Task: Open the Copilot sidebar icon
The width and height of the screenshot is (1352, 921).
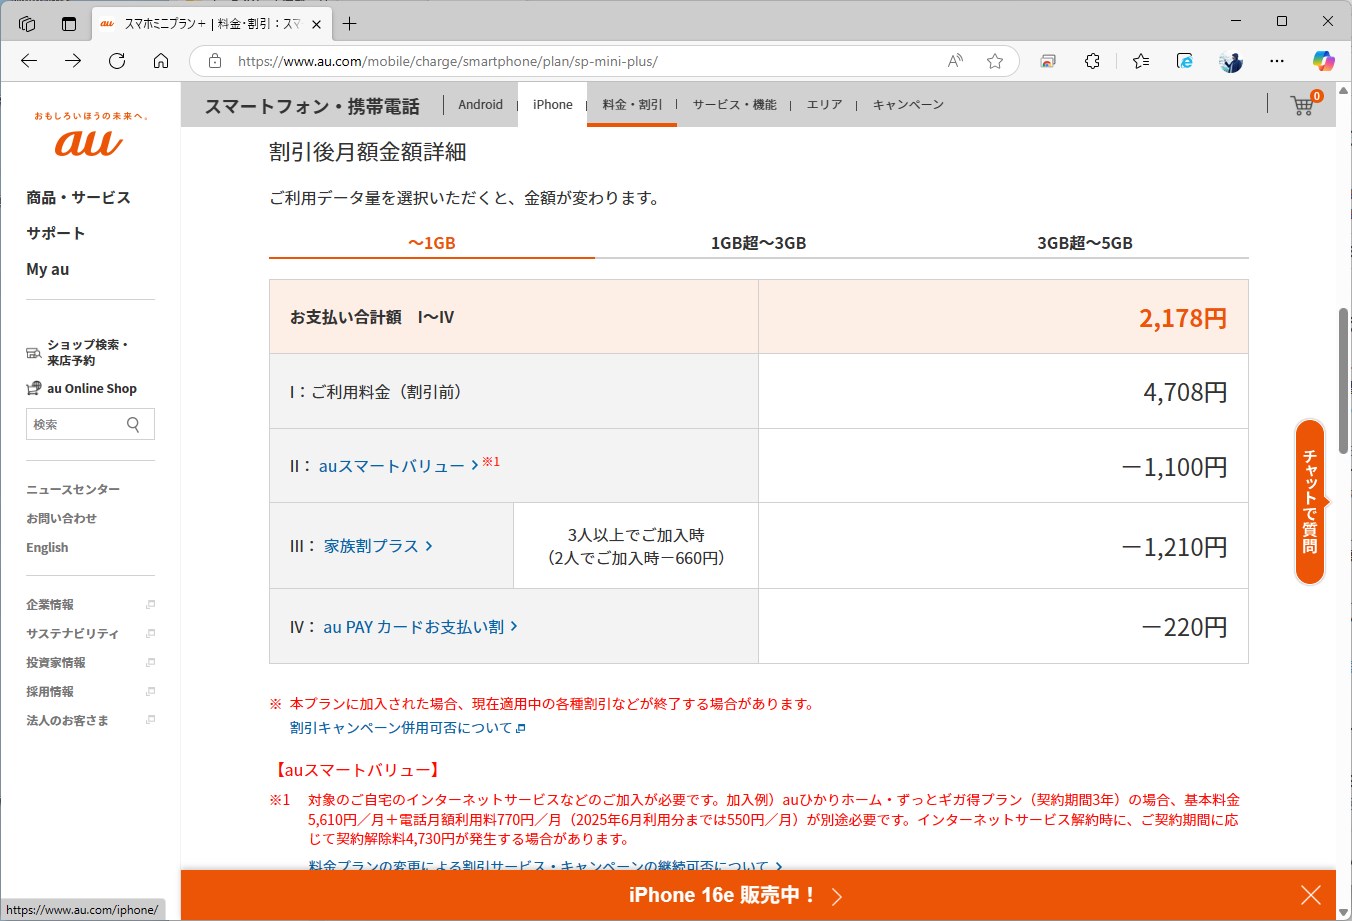Action: 1324,61
